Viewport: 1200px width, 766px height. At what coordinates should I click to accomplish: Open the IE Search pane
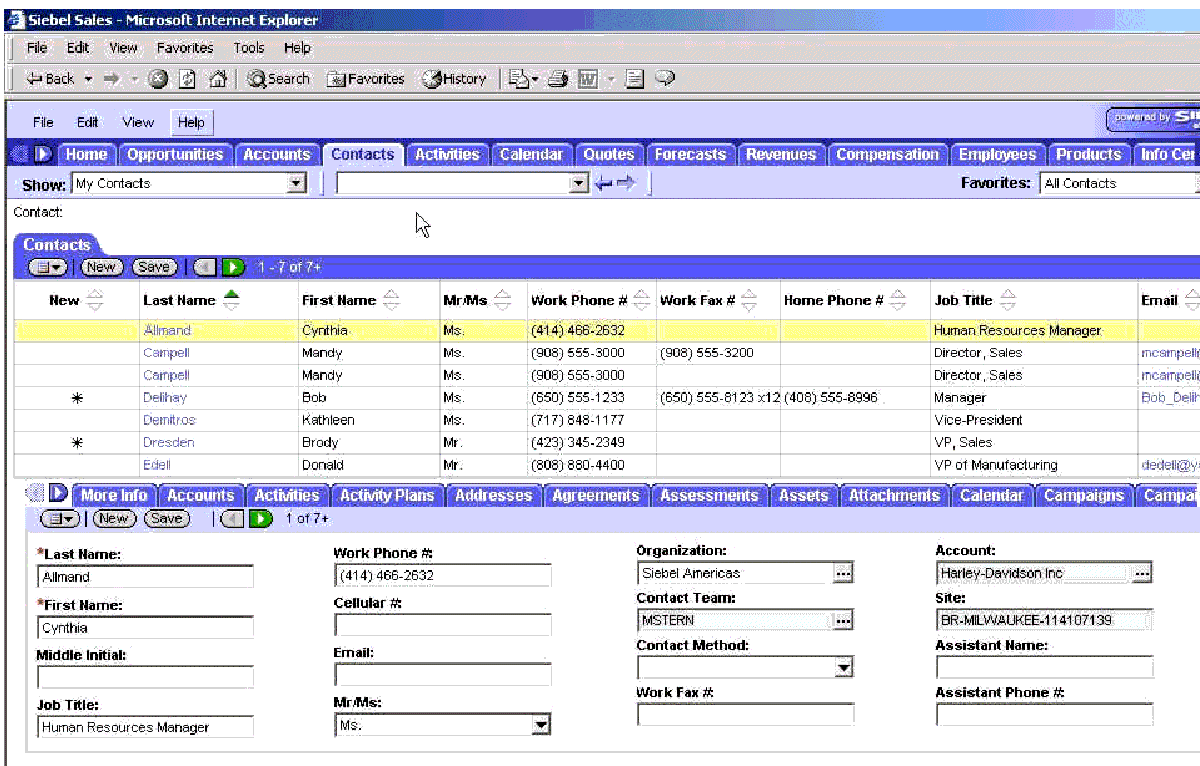[278, 79]
